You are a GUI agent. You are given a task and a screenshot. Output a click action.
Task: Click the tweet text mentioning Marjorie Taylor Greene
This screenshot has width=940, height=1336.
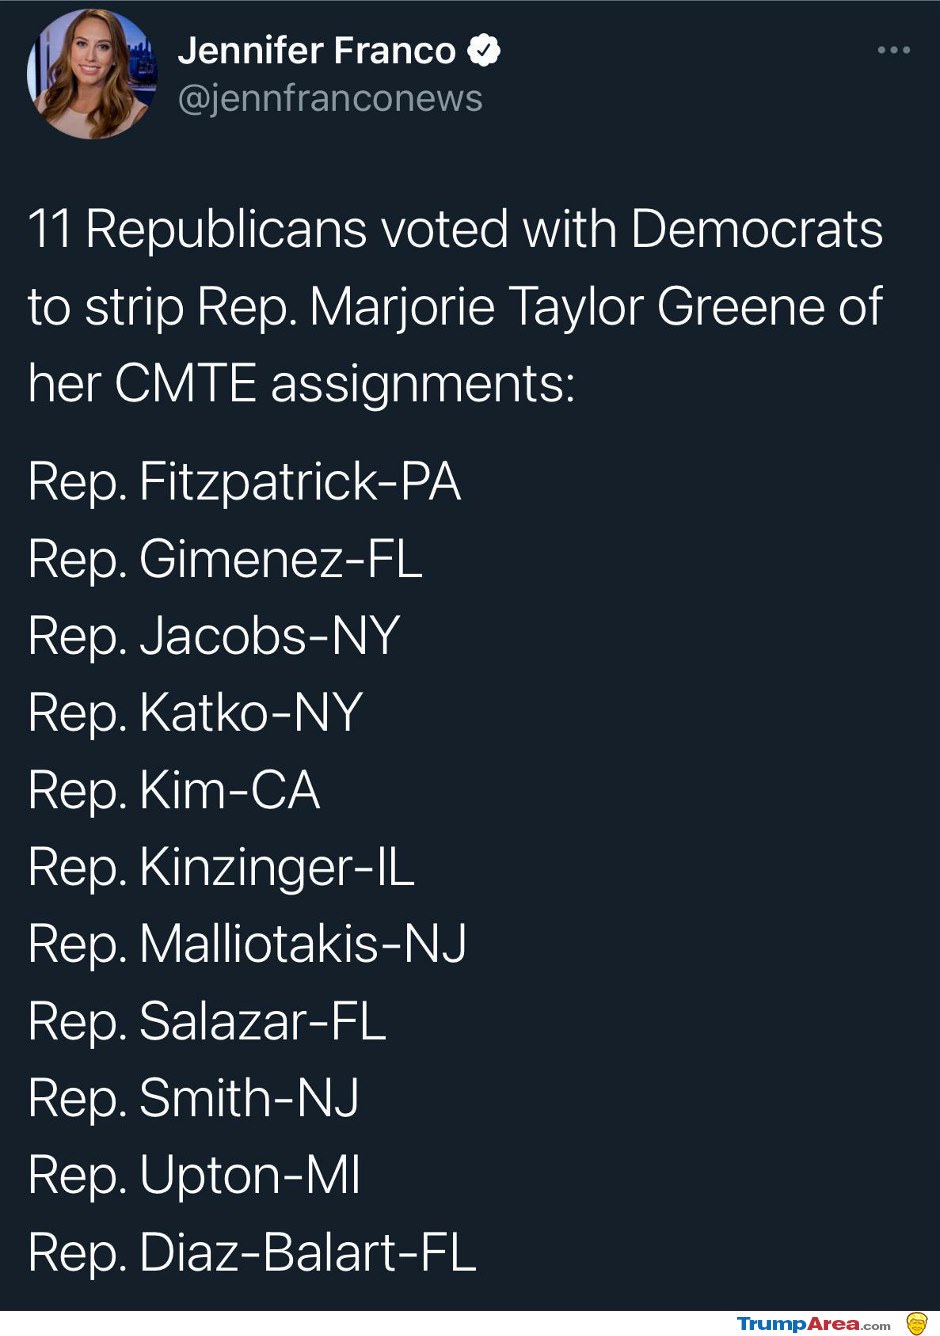(455, 306)
